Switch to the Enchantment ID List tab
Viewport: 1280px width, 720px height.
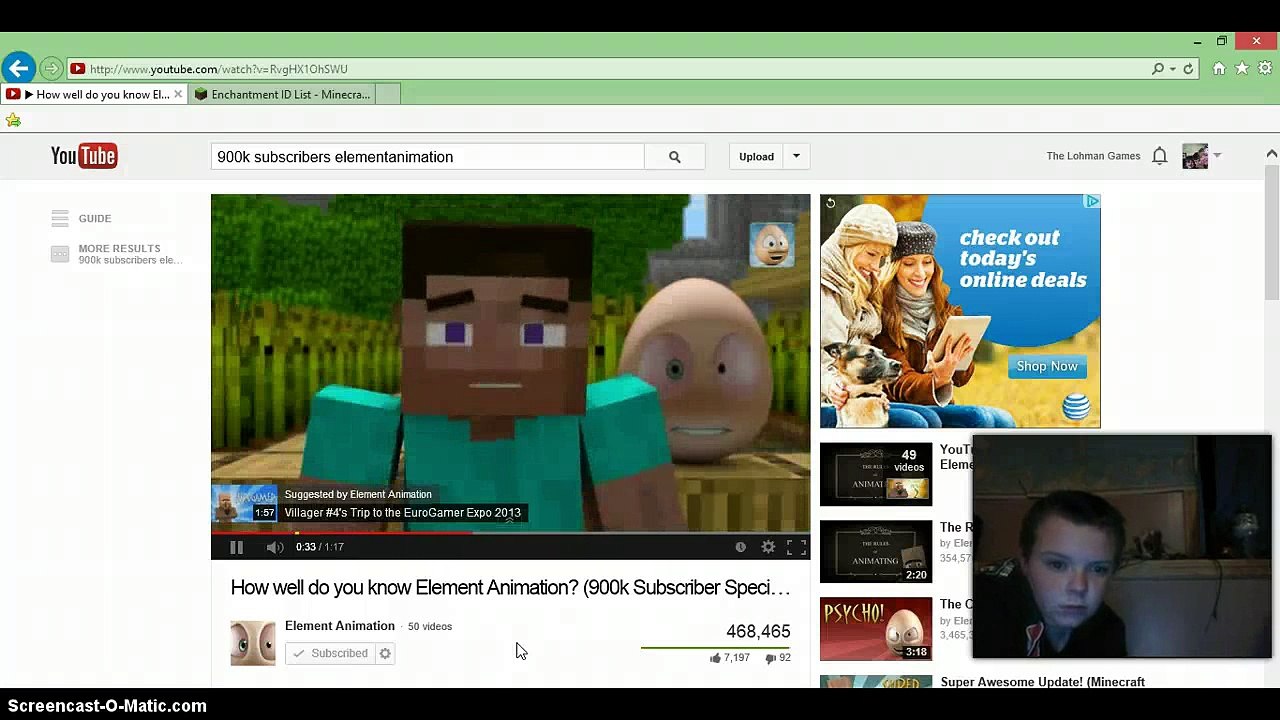(x=281, y=94)
